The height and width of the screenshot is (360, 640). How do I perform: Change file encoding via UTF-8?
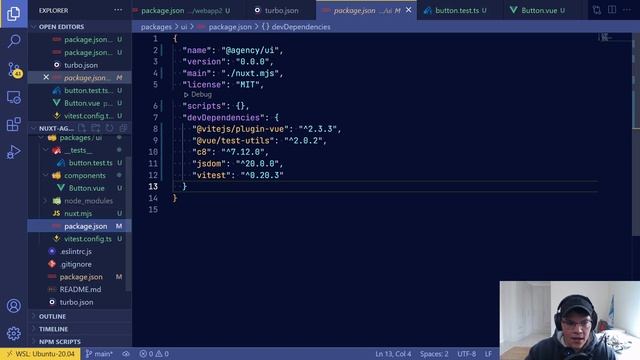pyautogui.click(x=466, y=354)
